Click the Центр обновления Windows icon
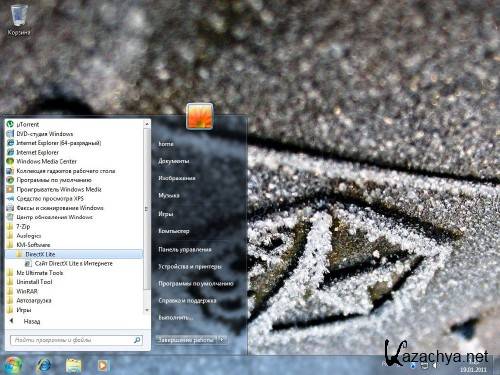 pos(10,217)
